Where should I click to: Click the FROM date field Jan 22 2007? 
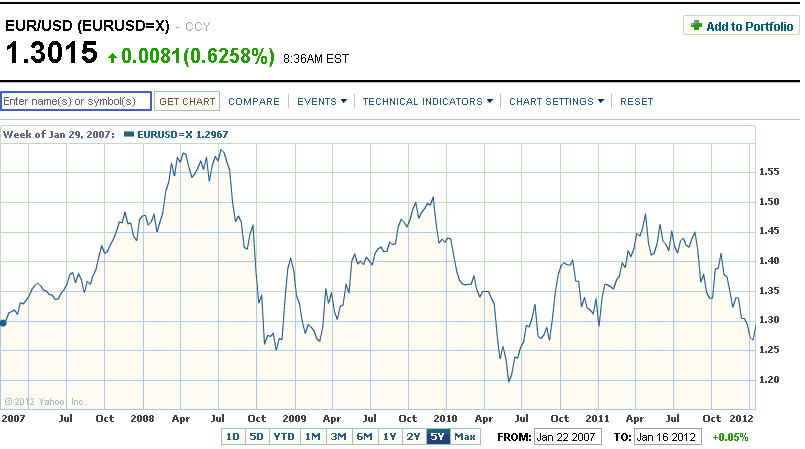tap(567, 437)
